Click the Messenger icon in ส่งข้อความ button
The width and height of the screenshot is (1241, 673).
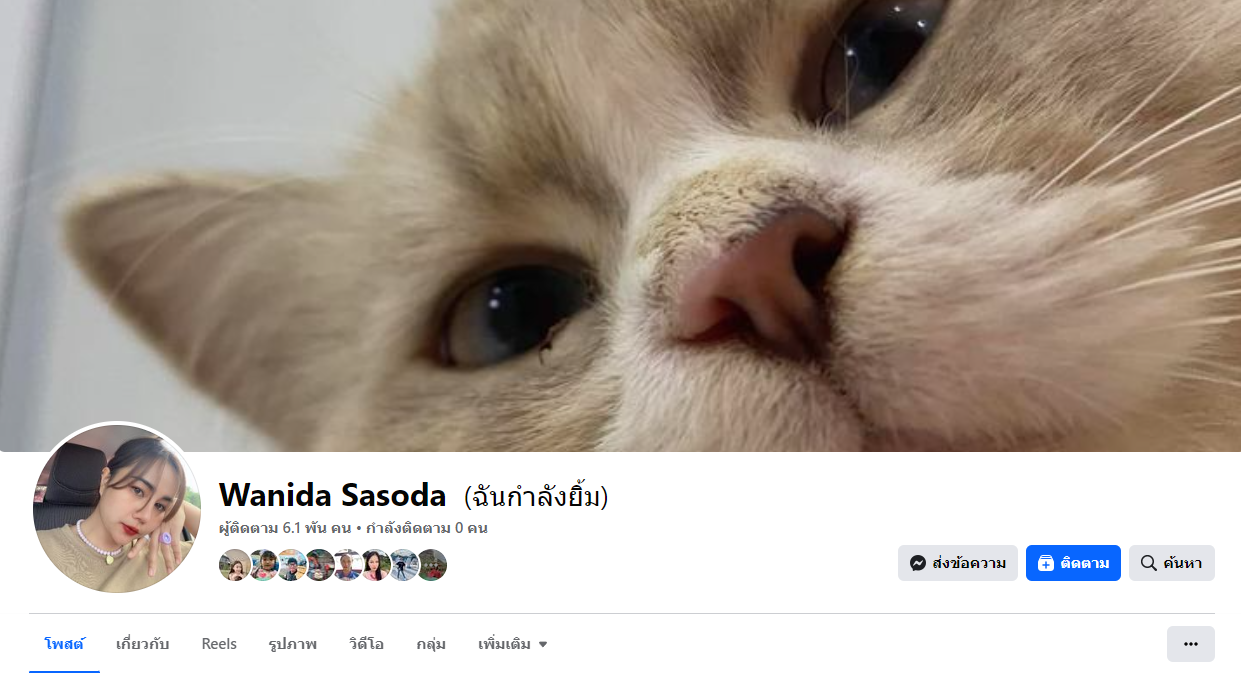tap(917, 563)
